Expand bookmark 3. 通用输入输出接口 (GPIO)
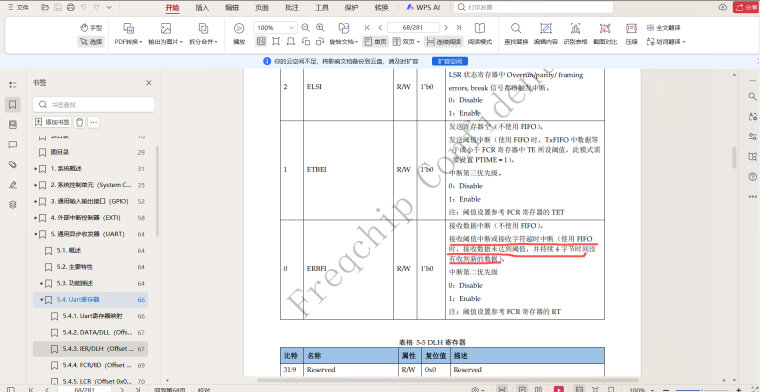 [x=36, y=201]
